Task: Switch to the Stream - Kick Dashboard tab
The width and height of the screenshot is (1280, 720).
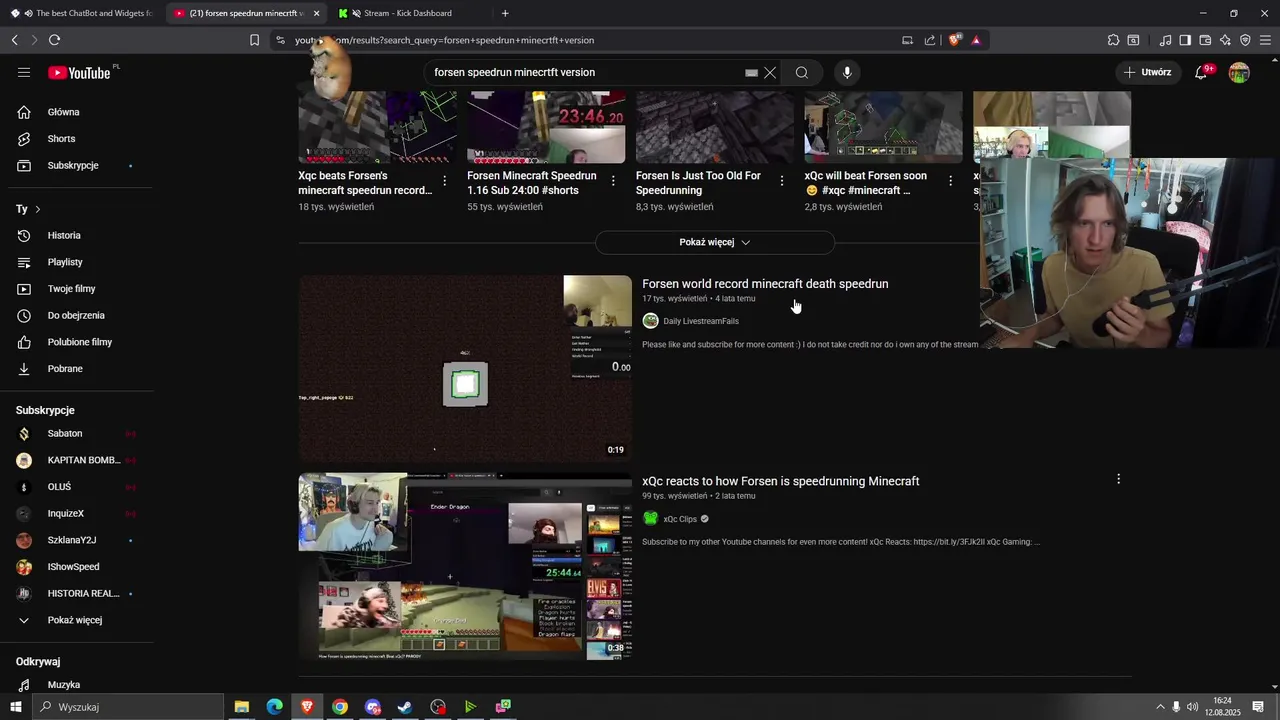Action: point(407,13)
